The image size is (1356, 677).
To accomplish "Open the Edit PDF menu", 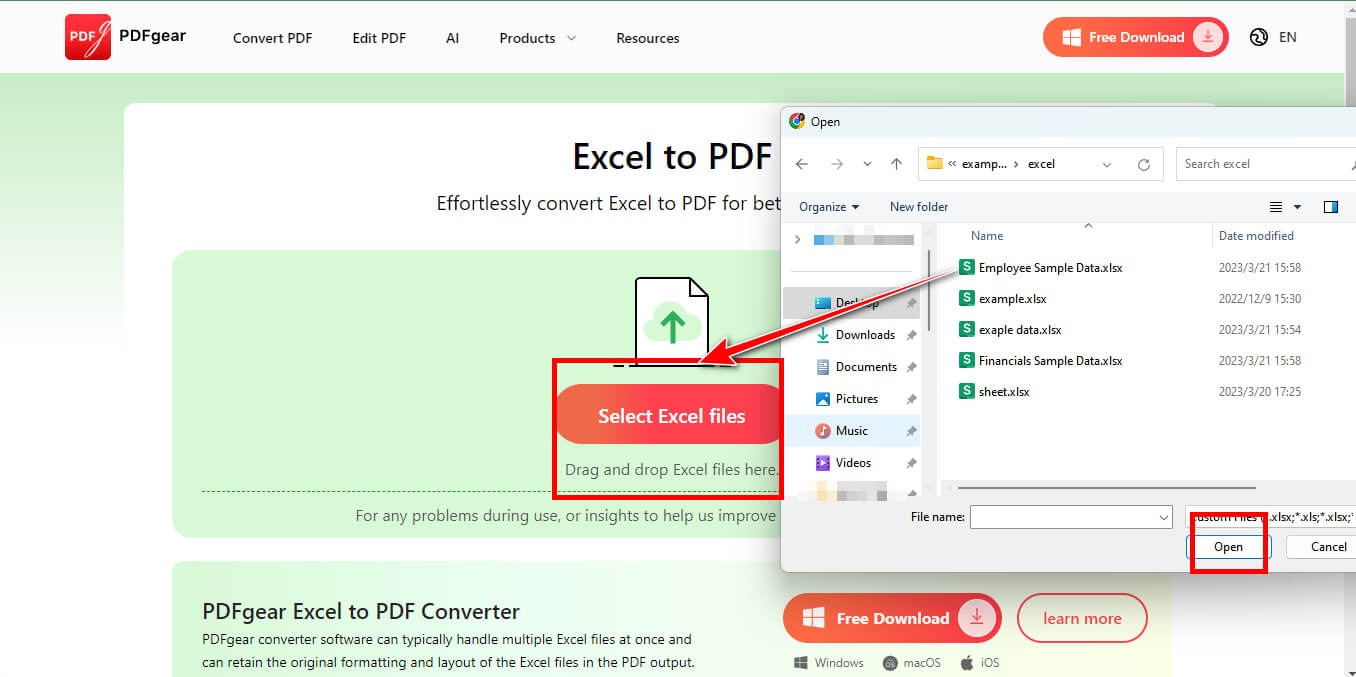I will 379,38.
